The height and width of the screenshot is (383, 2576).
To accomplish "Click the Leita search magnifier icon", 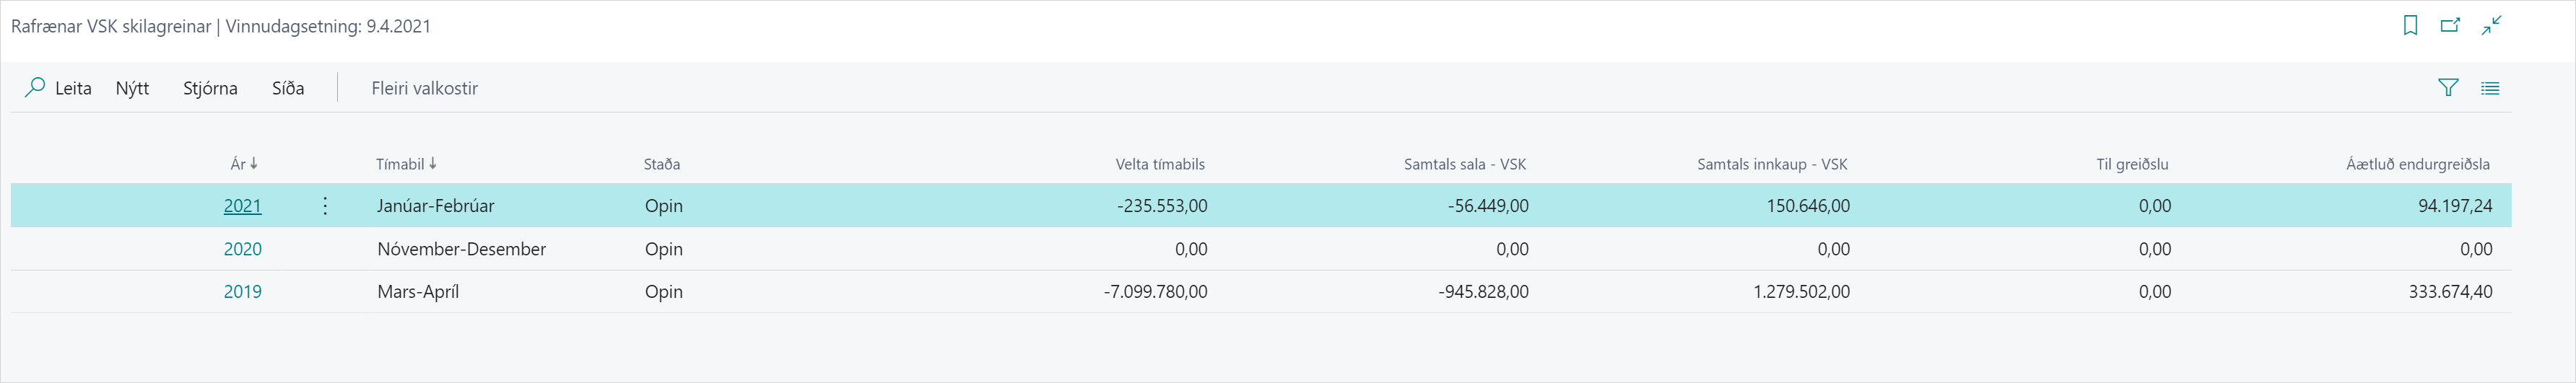I will click(x=35, y=88).
